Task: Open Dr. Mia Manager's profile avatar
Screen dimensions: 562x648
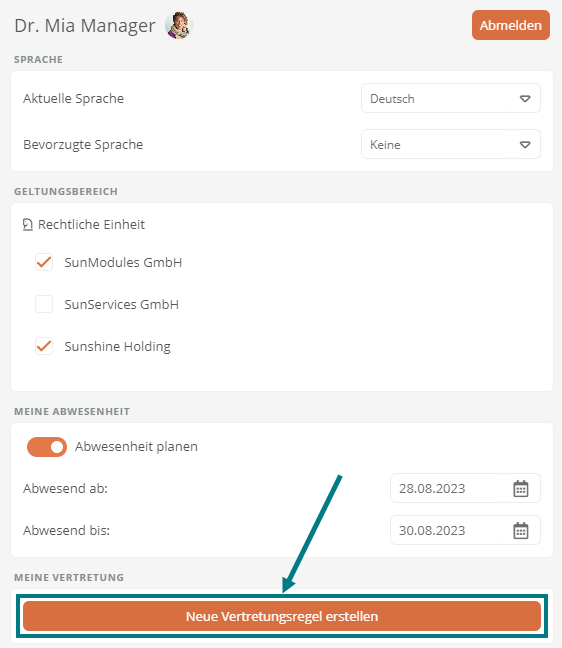Action: [179, 25]
